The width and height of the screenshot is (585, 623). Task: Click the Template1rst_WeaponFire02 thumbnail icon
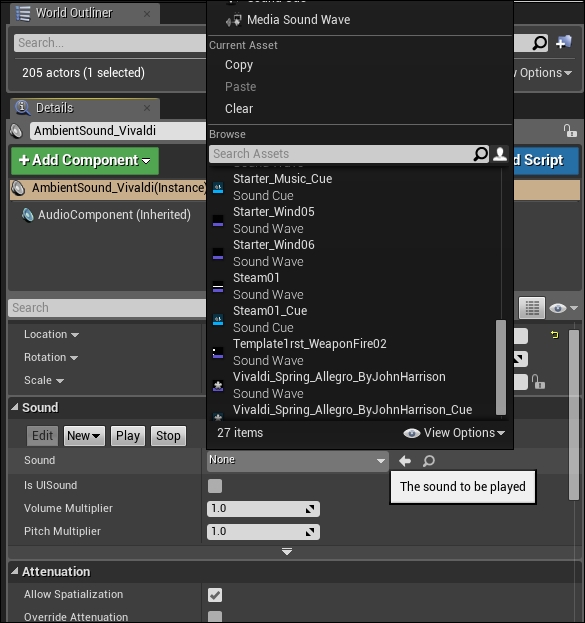coord(218,352)
